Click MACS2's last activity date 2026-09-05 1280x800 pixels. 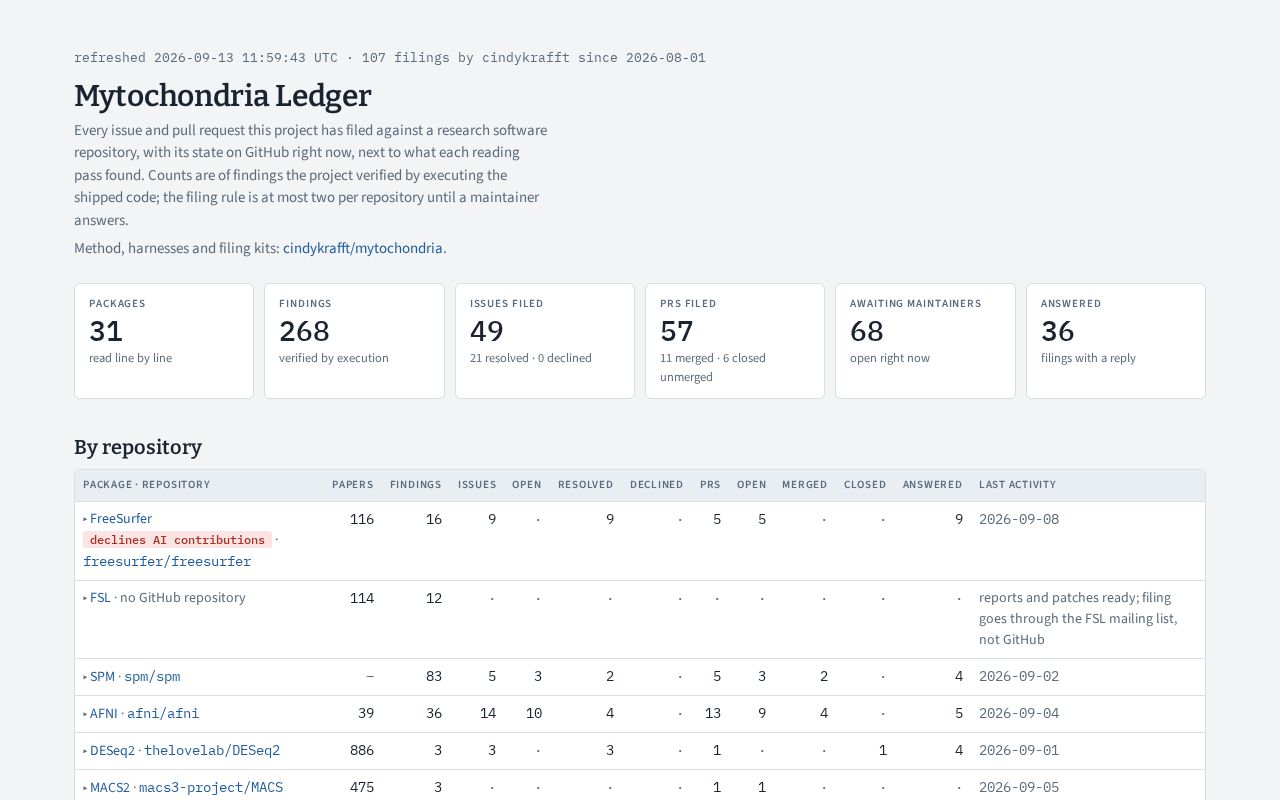(1019, 788)
